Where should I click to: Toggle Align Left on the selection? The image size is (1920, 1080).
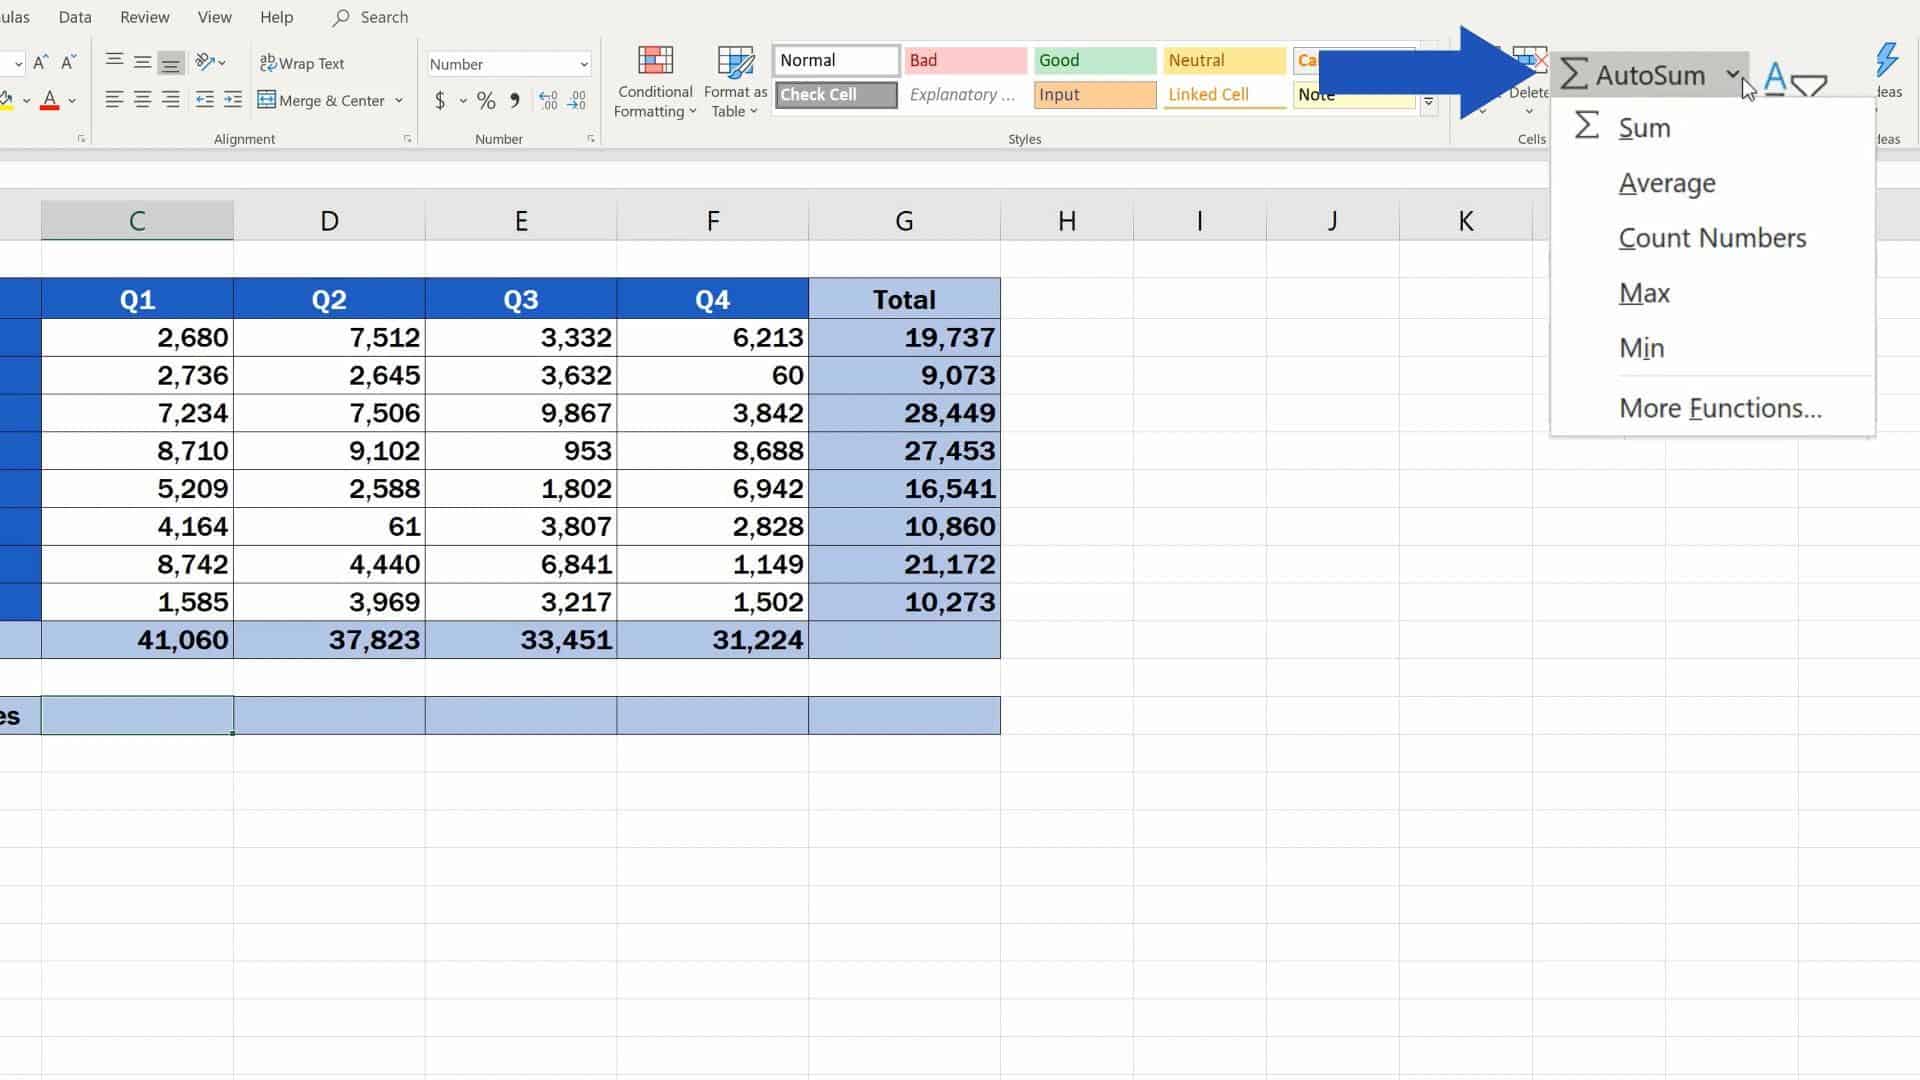point(114,99)
